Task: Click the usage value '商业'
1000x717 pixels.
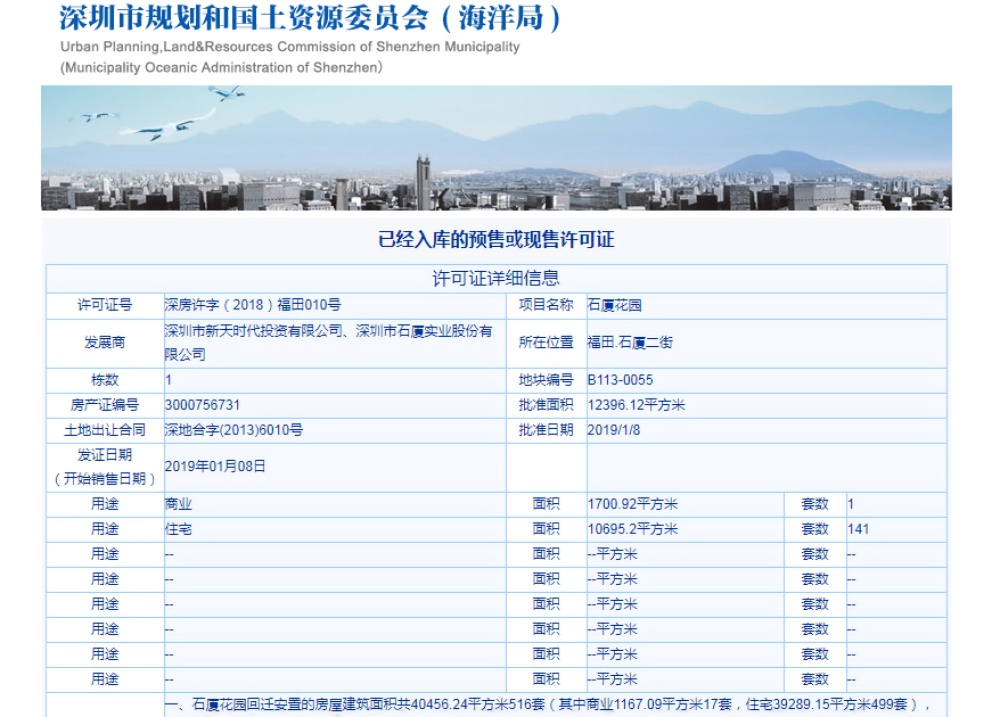Action: click(178, 504)
